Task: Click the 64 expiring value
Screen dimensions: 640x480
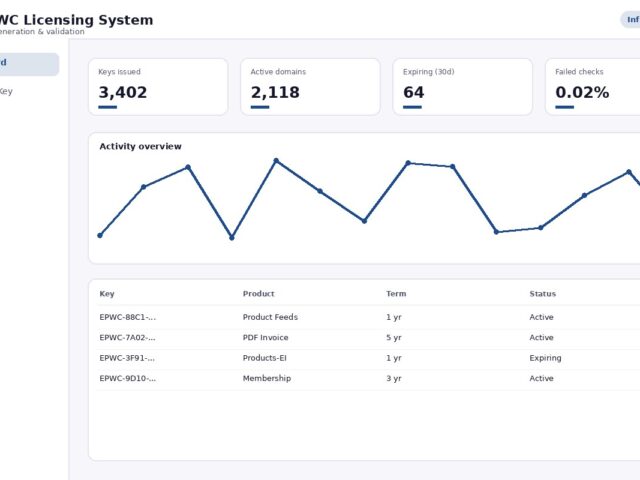Action: 413,92
